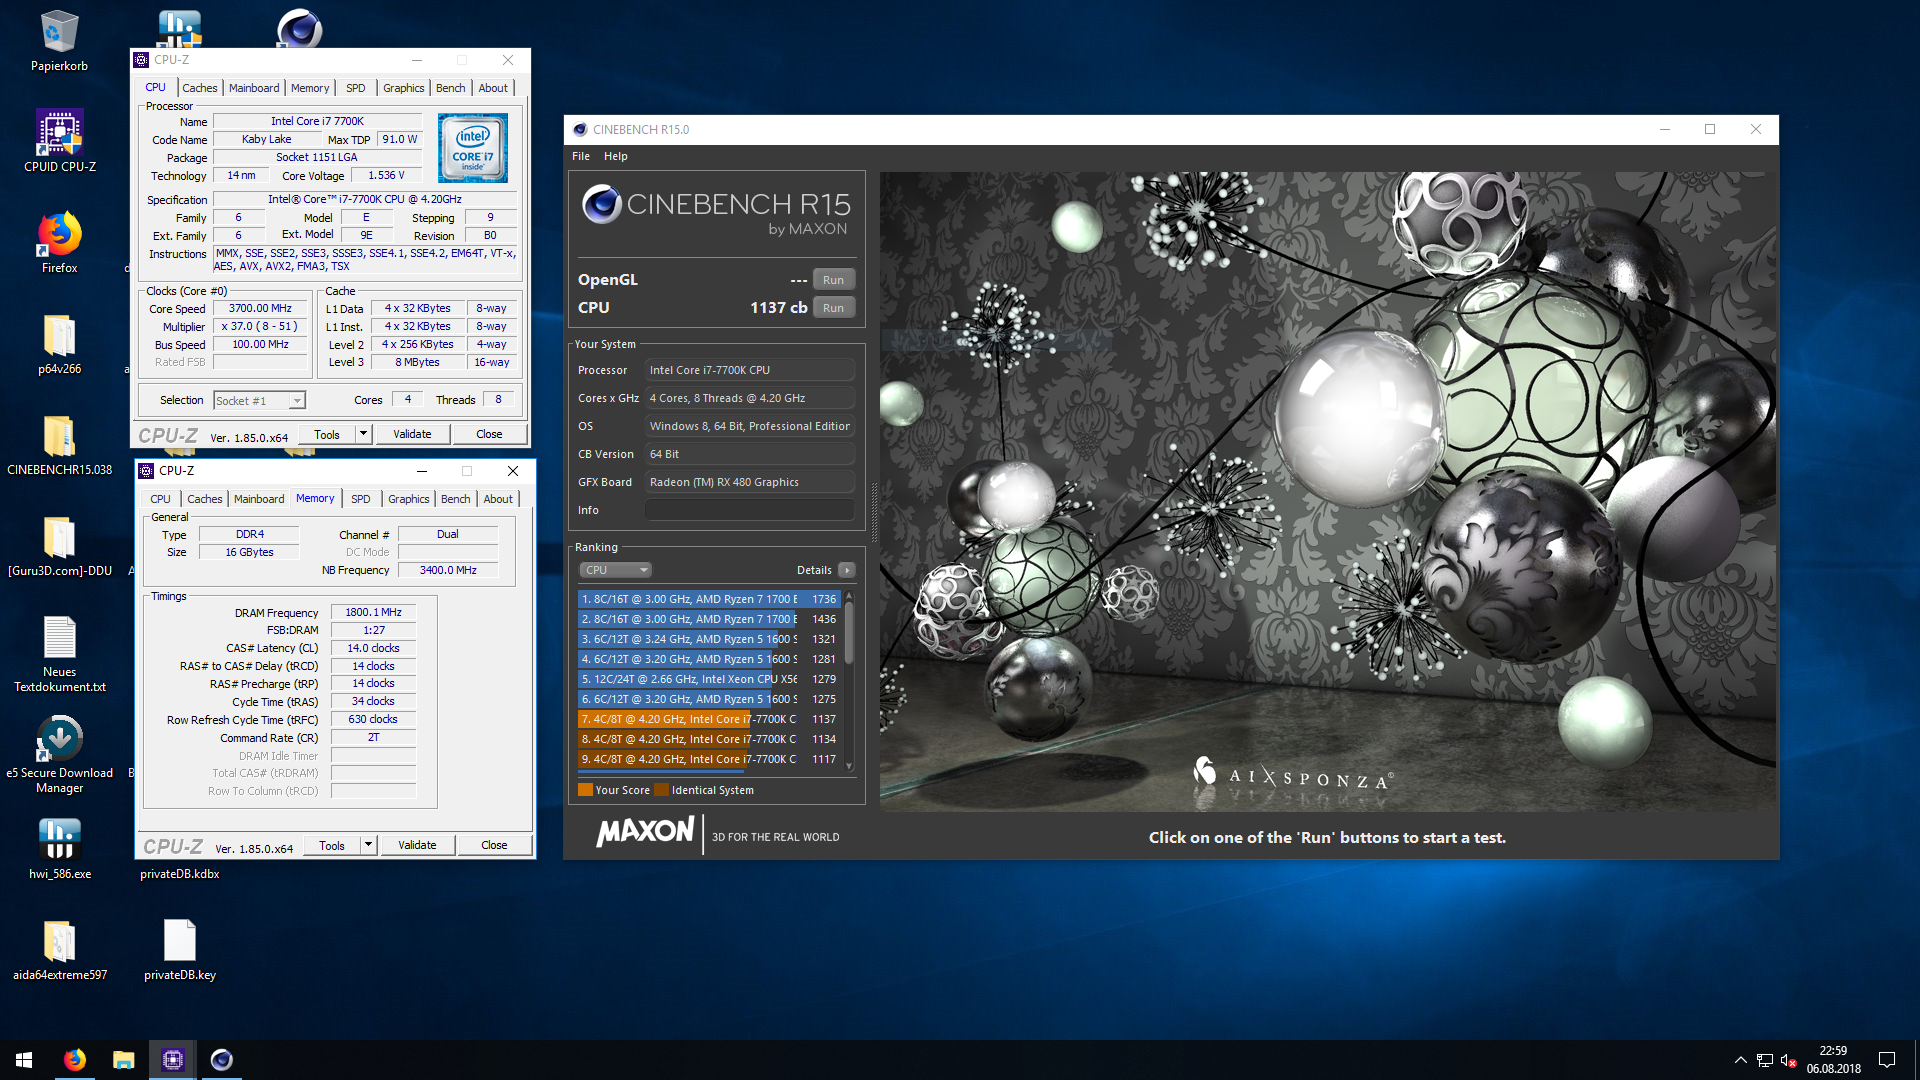Click the Info input field in Cinebench
The image size is (1920, 1080).
coord(750,510)
